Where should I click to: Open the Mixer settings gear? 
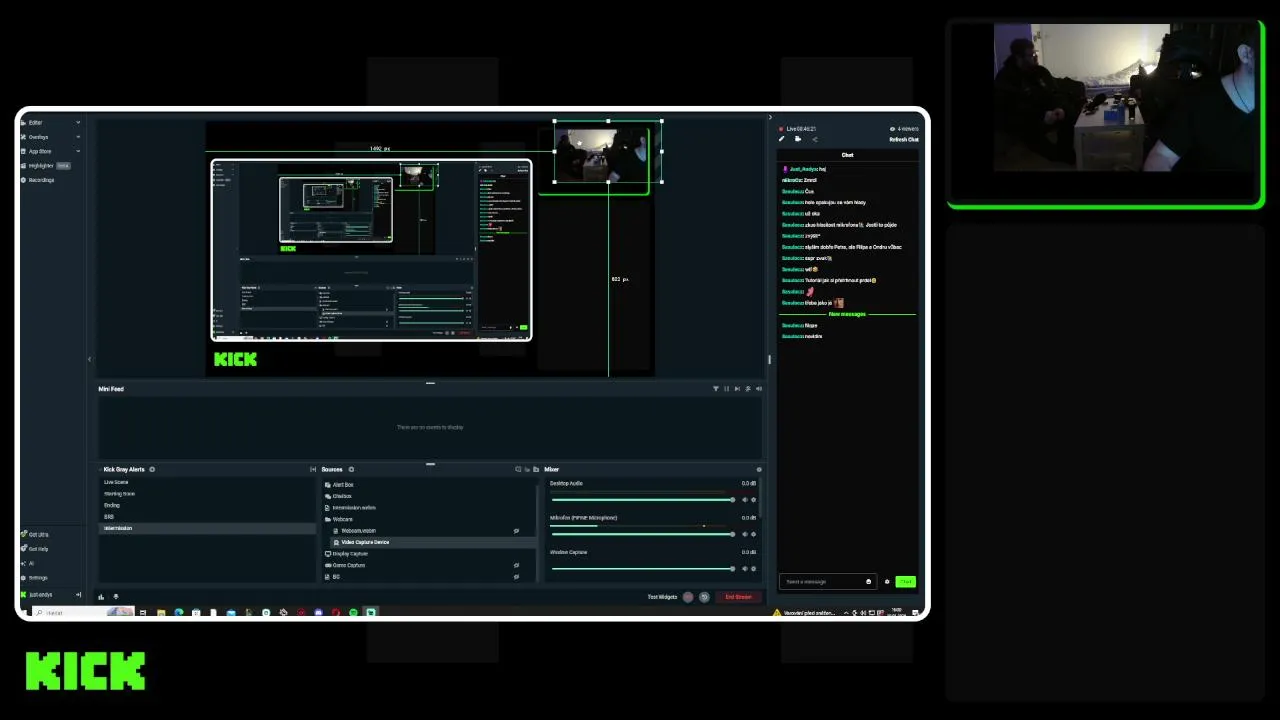coord(759,469)
